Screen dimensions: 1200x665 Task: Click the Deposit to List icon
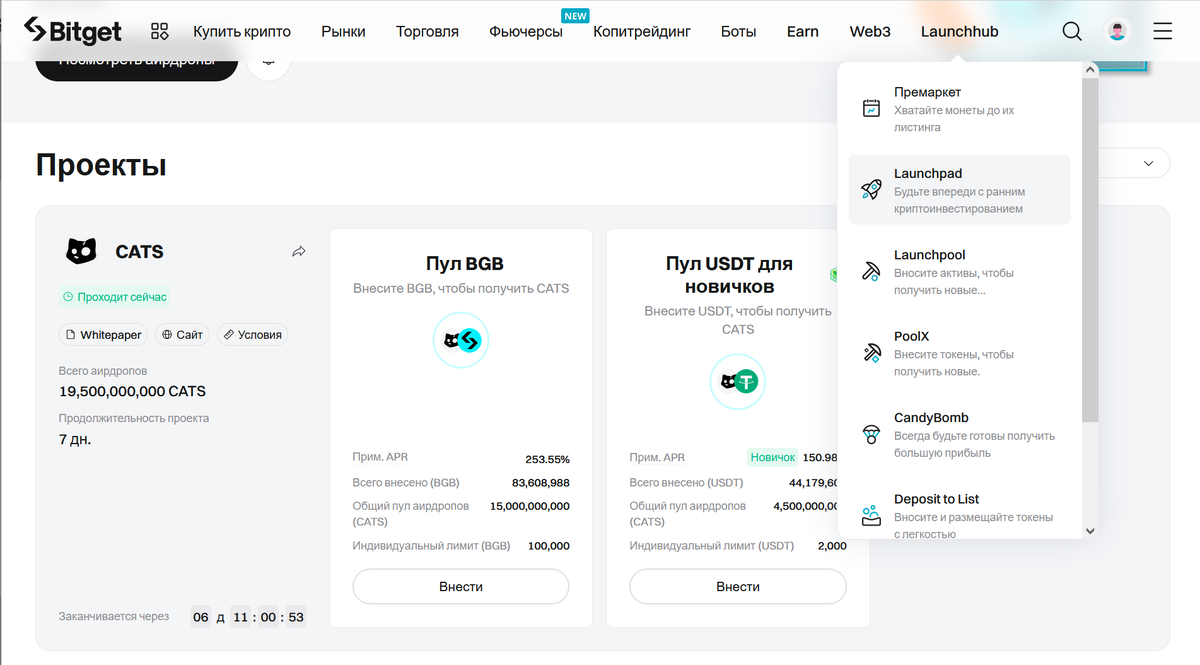(872, 515)
